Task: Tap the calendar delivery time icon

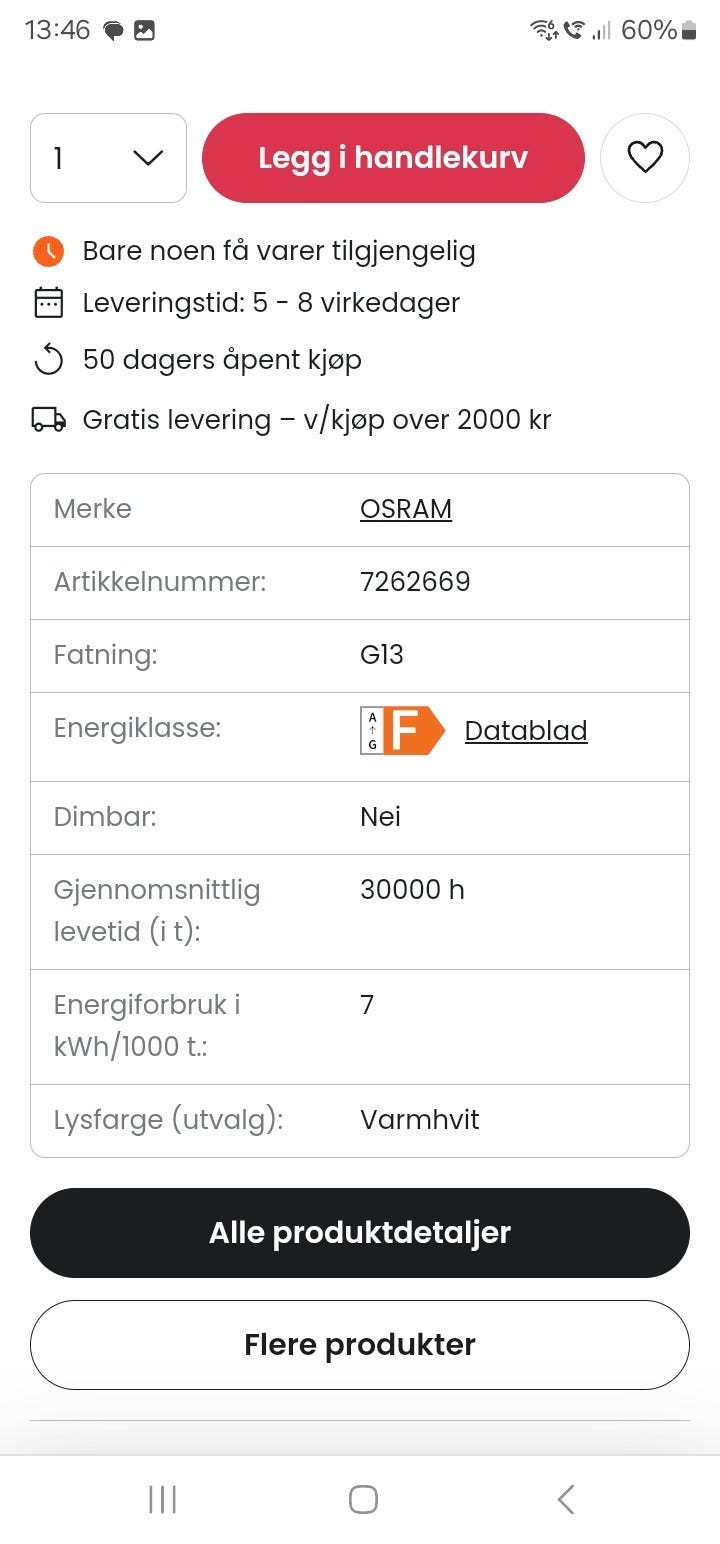Action: click(x=48, y=302)
